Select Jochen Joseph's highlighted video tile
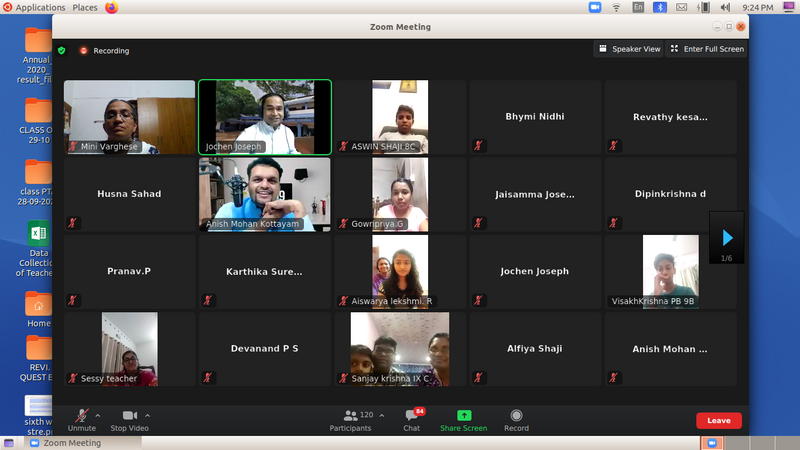Image resolution: width=800 pixels, height=450 pixels. point(265,117)
